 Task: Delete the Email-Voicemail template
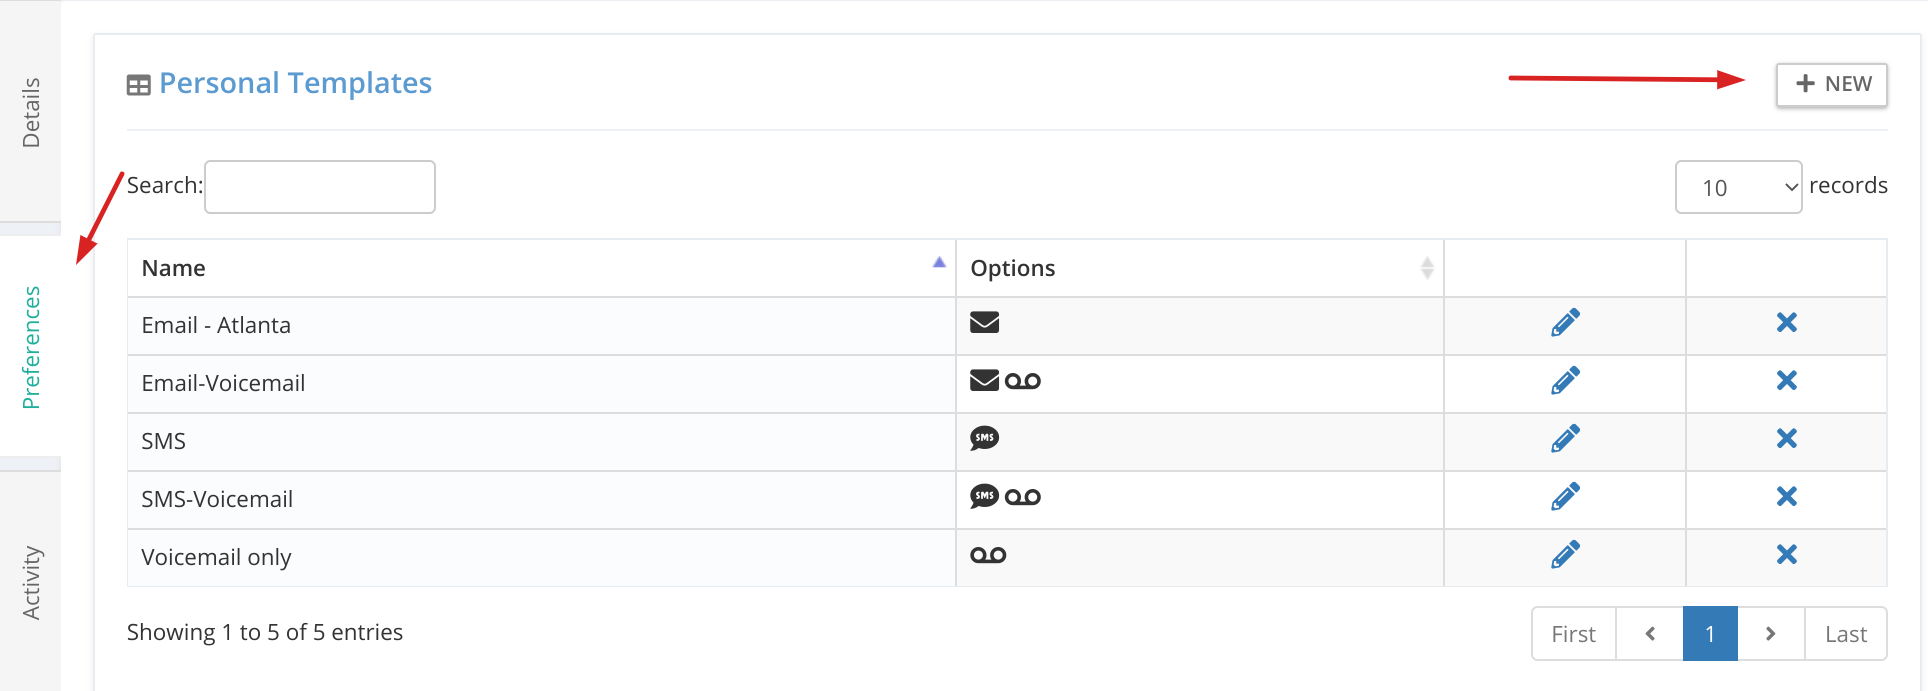(x=1786, y=381)
